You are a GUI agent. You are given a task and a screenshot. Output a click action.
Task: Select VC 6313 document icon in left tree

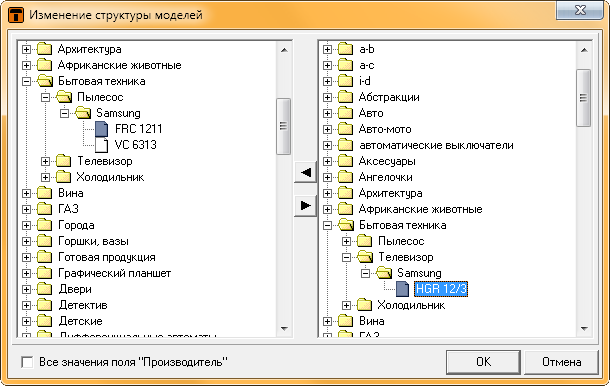click(102, 145)
